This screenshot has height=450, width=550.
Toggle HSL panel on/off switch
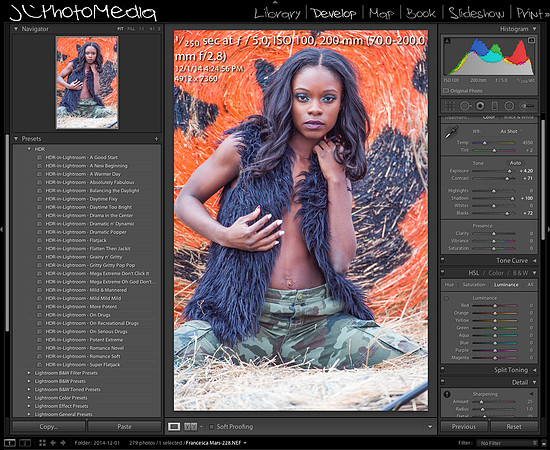pyautogui.click(x=443, y=273)
